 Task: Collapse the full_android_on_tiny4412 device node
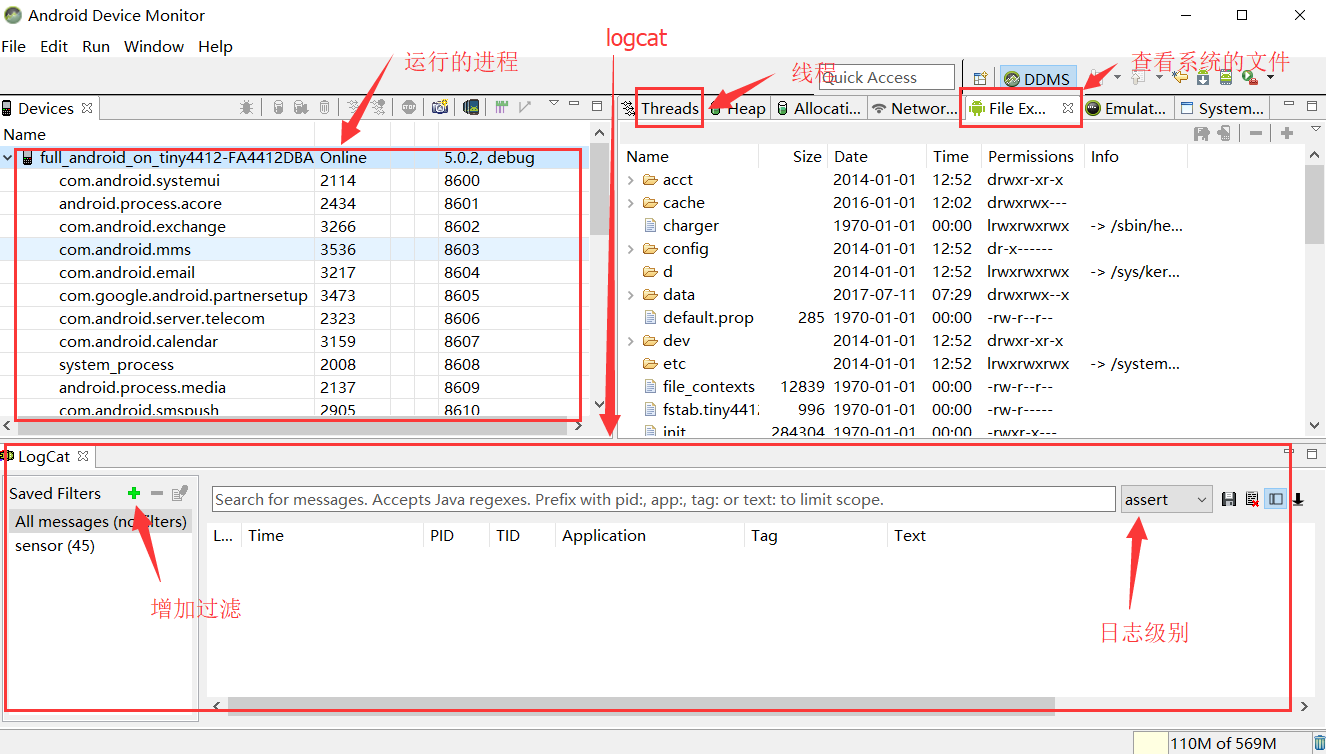coord(8,158)
